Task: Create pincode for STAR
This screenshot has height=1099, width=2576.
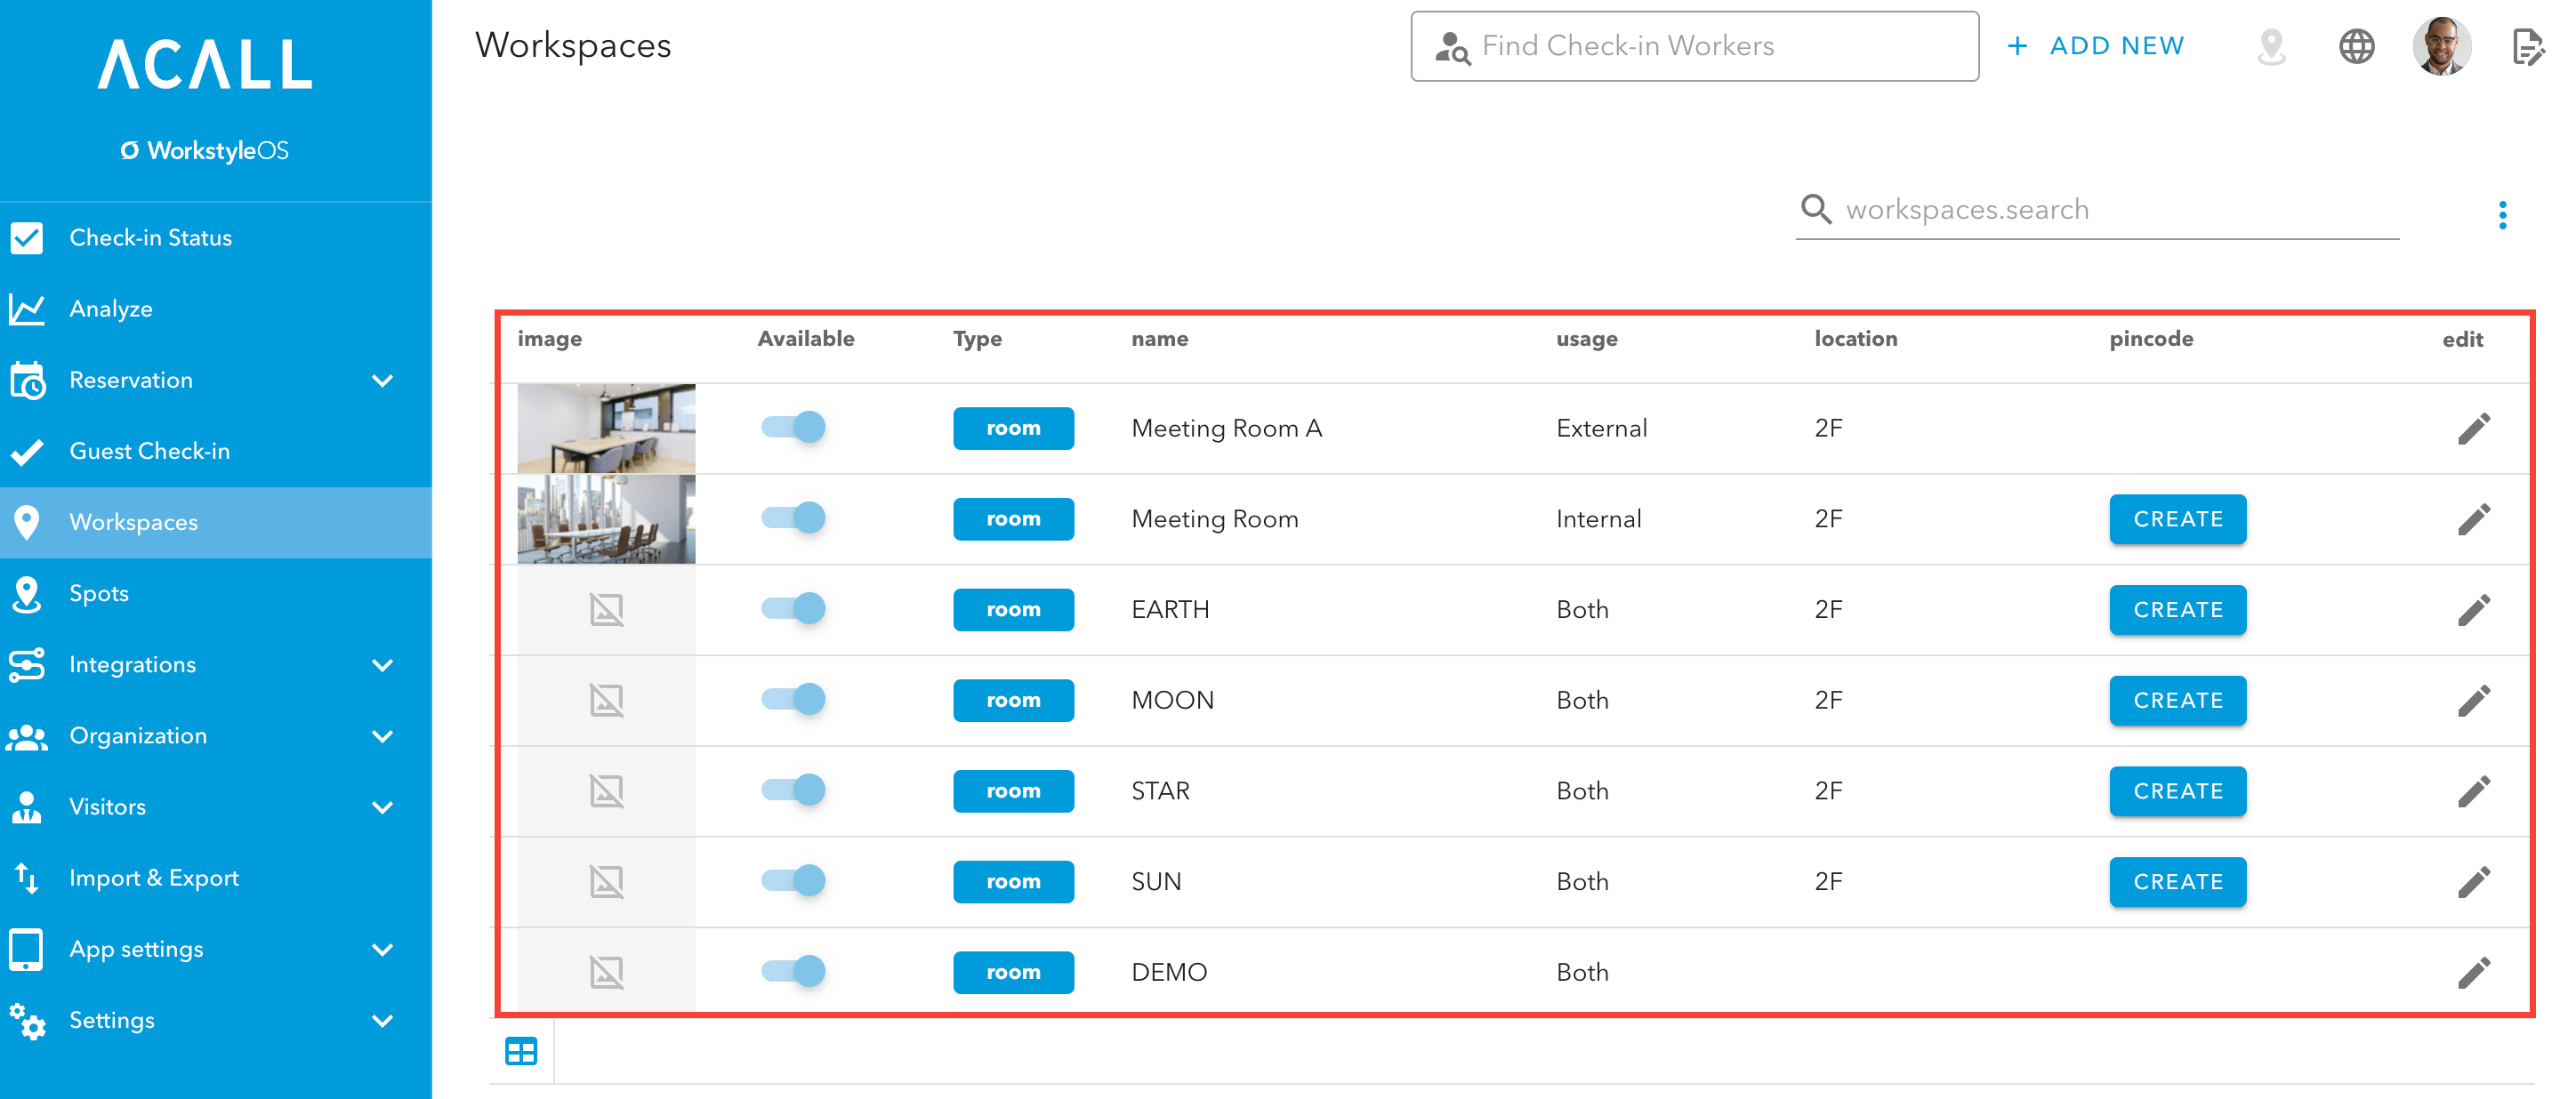Action: coord(2177,791)
